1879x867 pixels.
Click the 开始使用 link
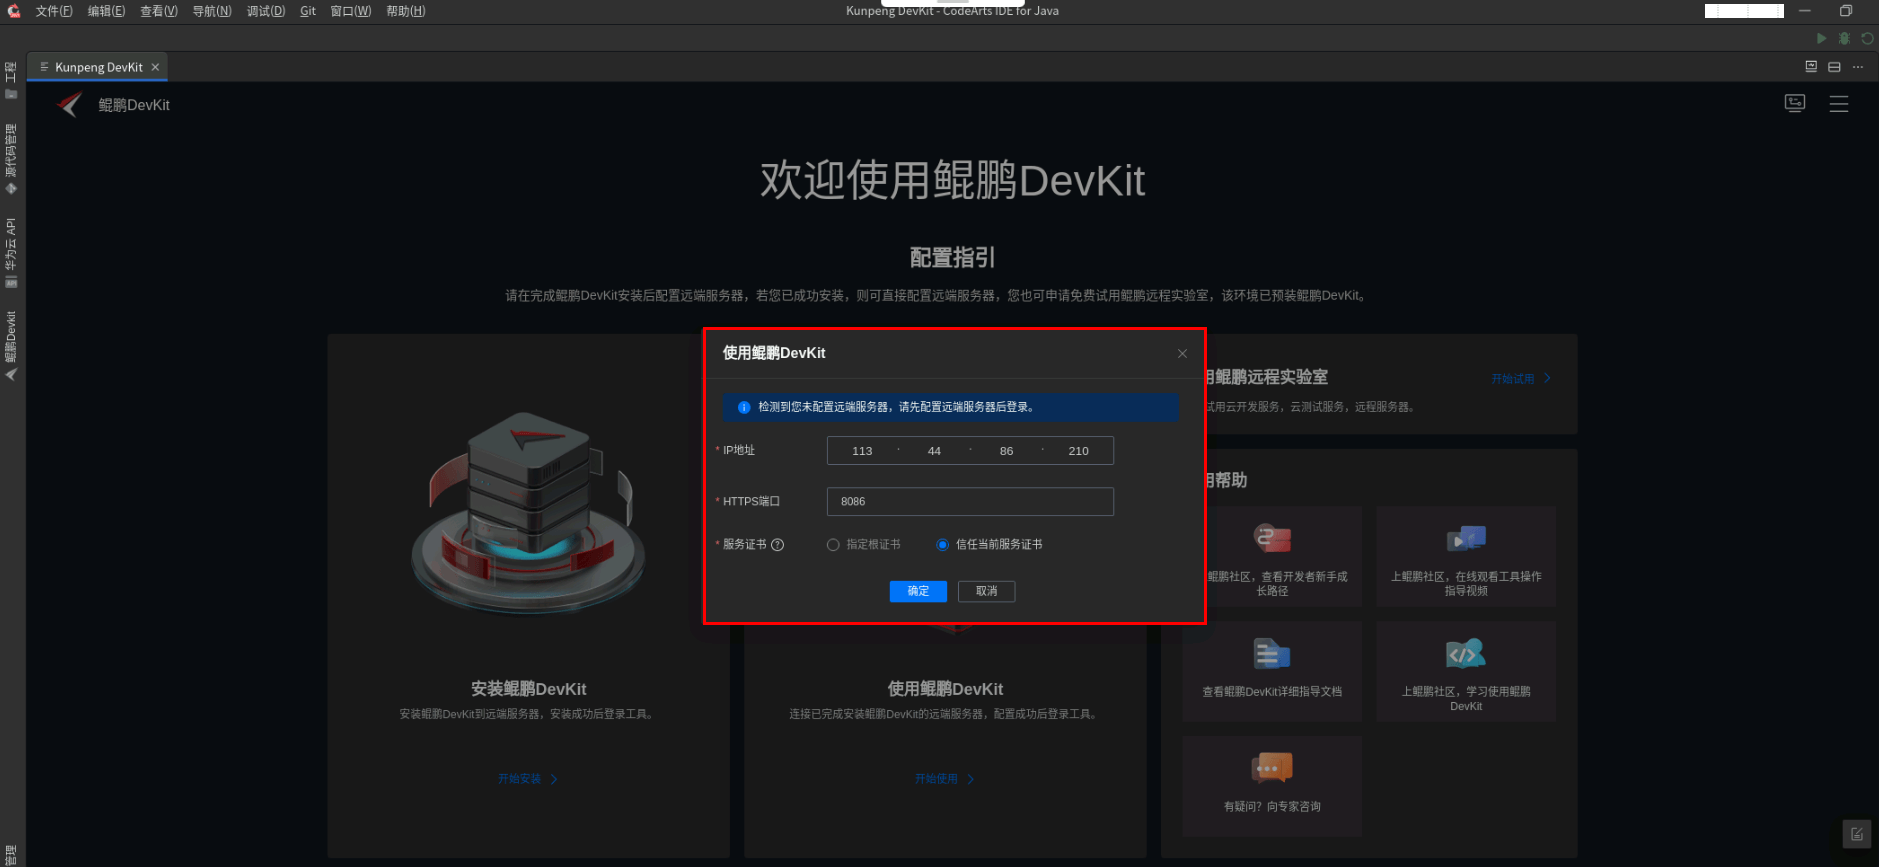[945, 779]
